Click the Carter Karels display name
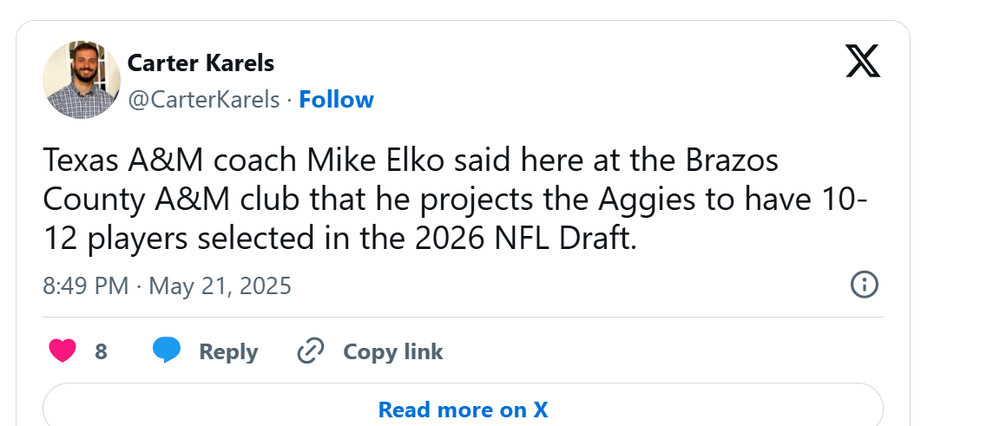The width and height of the screenshot is (1000, 426). click(x=201, y=63)
